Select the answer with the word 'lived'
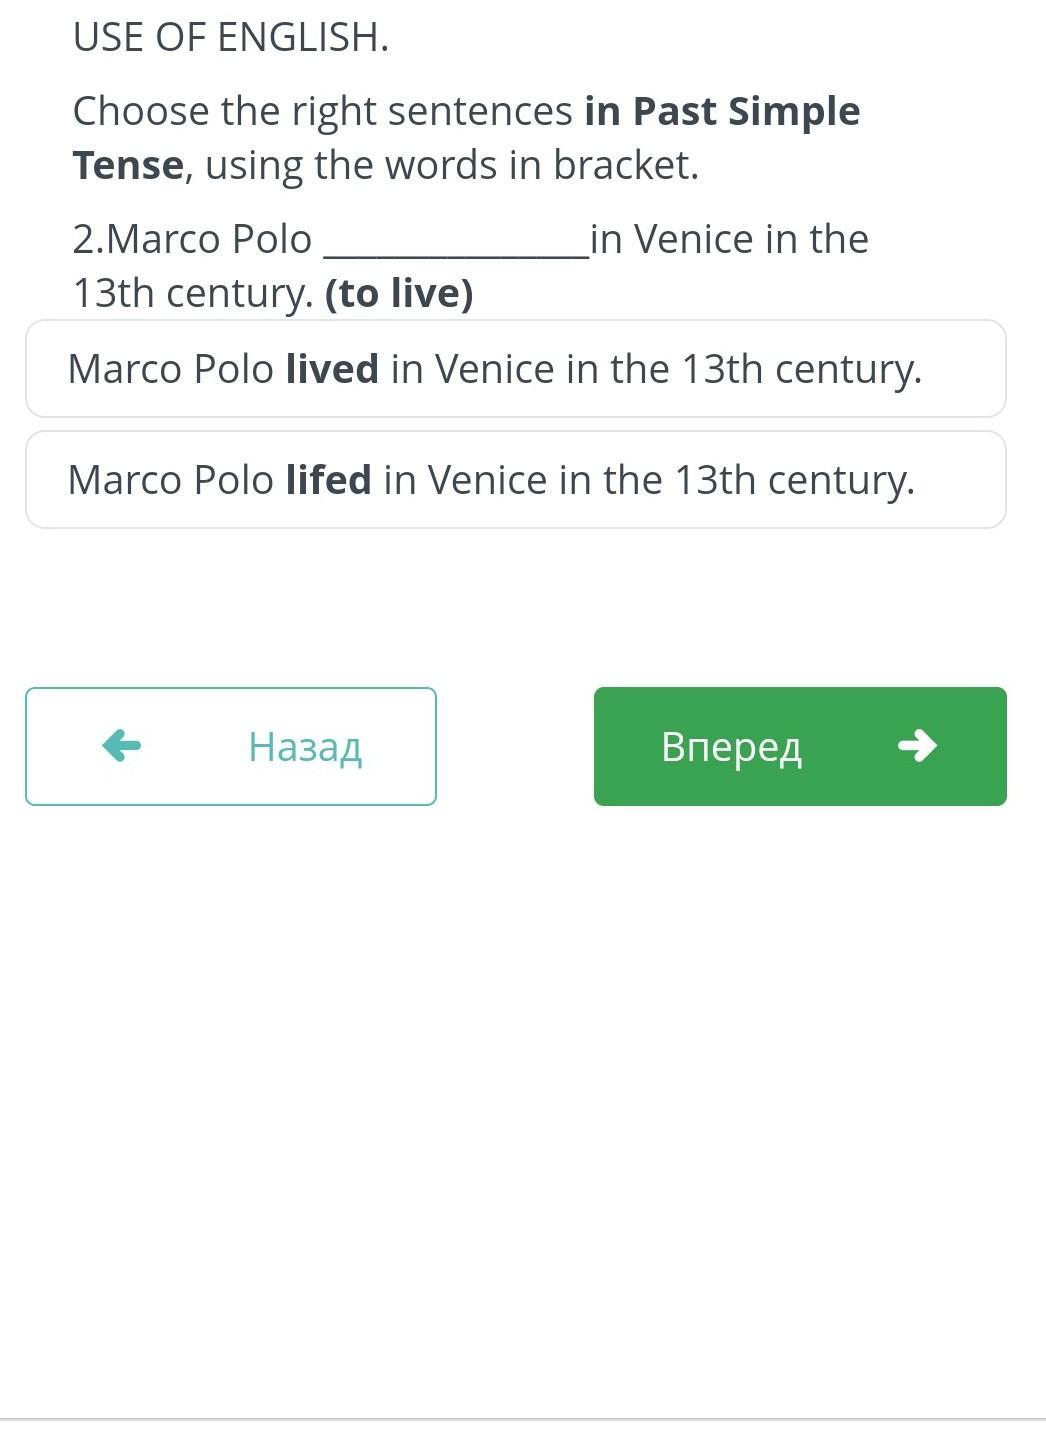The width and height of the screenshot is (1046, 1447). point(515,369)
